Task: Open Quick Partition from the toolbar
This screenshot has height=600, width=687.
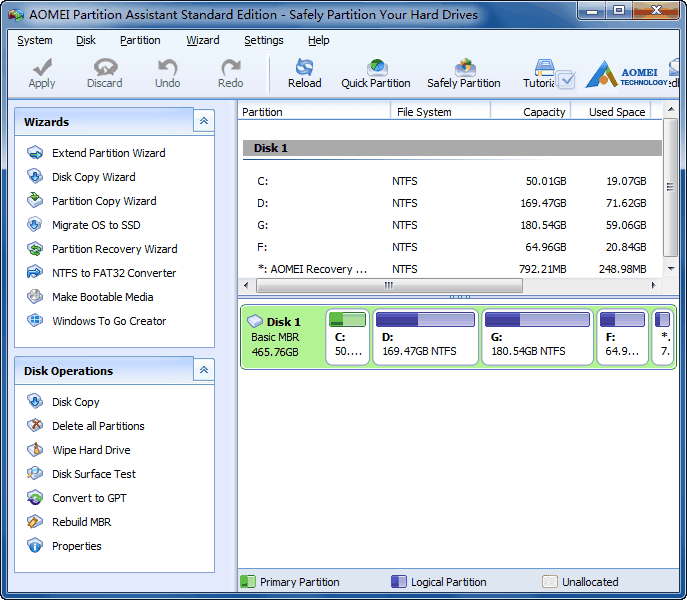Action: click(376, 69)
